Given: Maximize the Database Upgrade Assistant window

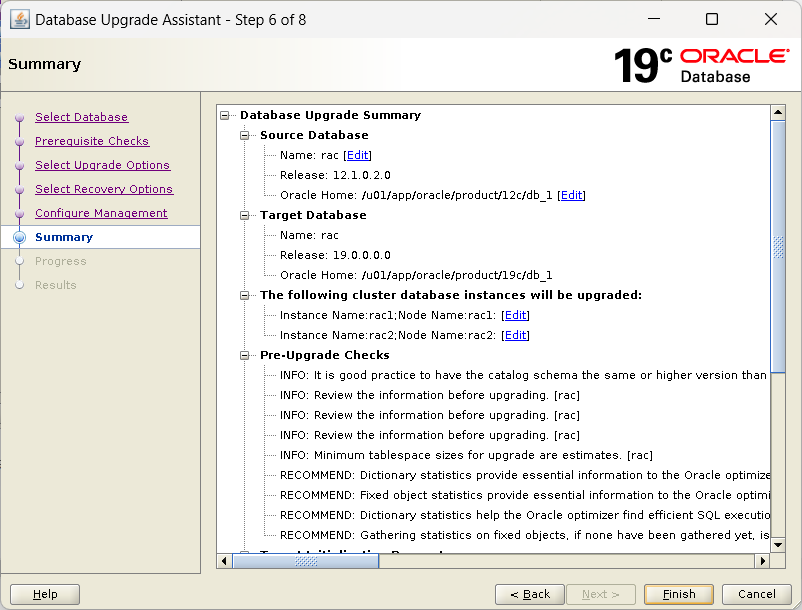Looking at the screenshot, I should click(712, 19).
